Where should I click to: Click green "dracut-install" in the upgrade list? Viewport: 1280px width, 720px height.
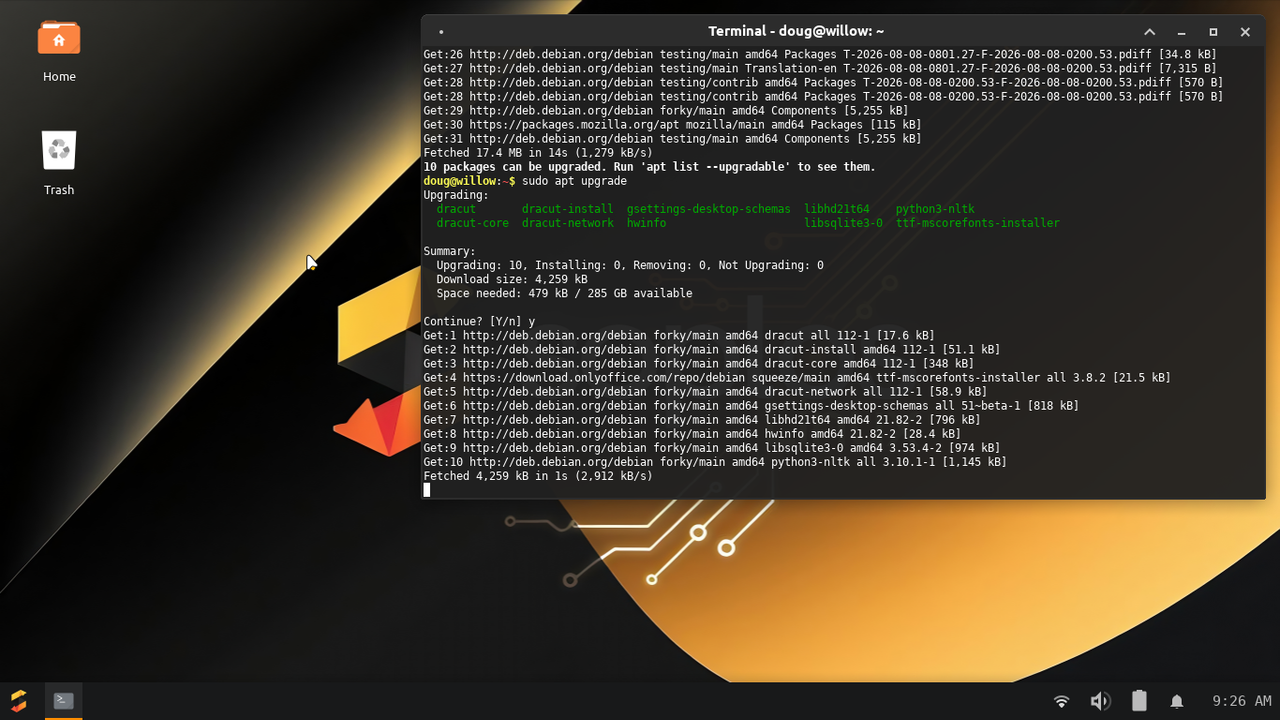point(568,209)
